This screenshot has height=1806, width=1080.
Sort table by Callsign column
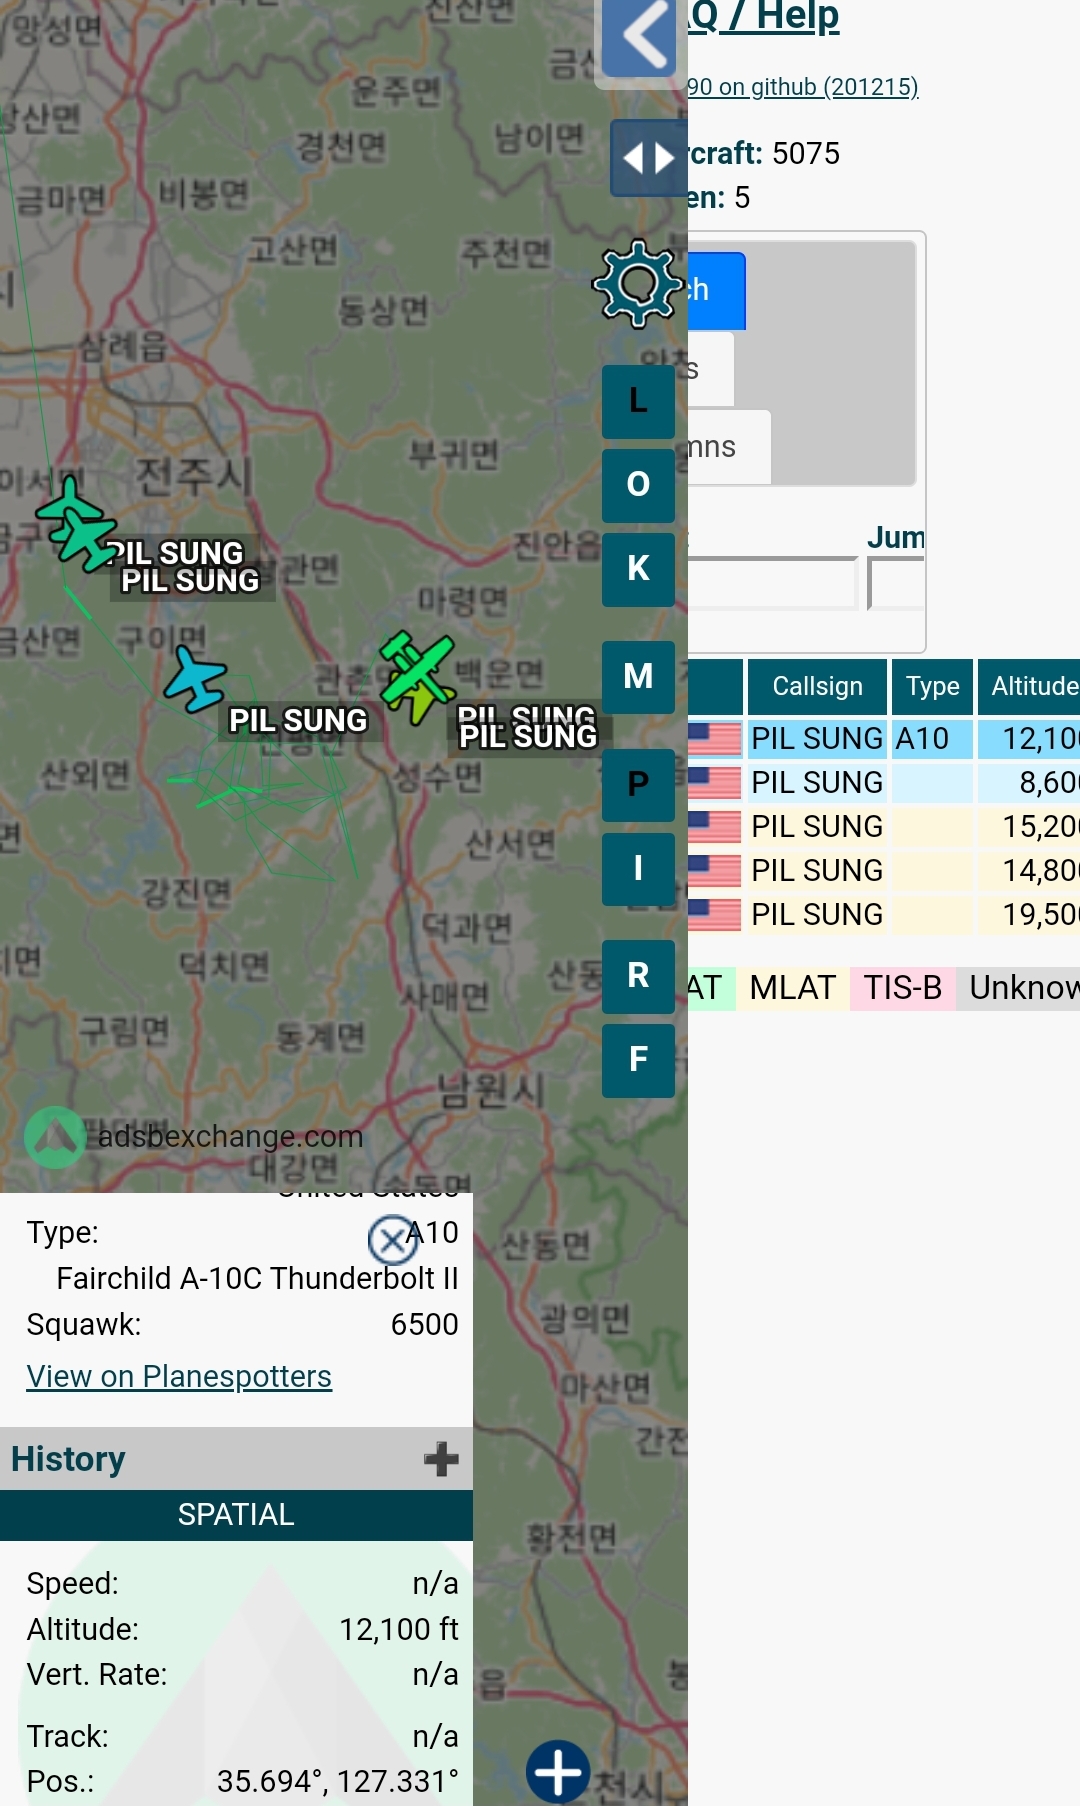coord(817,686)
